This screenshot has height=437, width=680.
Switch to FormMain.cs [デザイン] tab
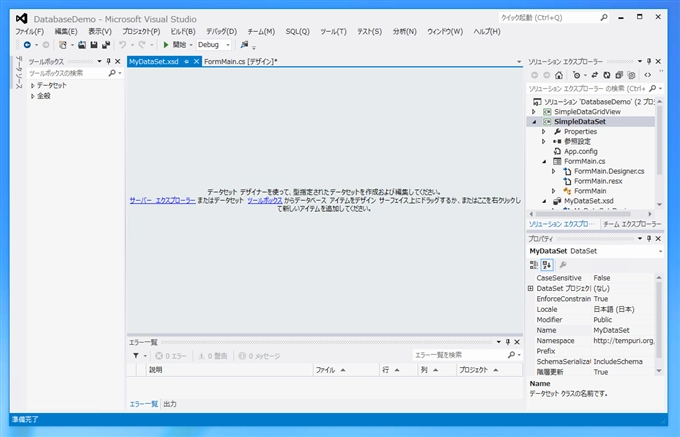pos(241,62)
